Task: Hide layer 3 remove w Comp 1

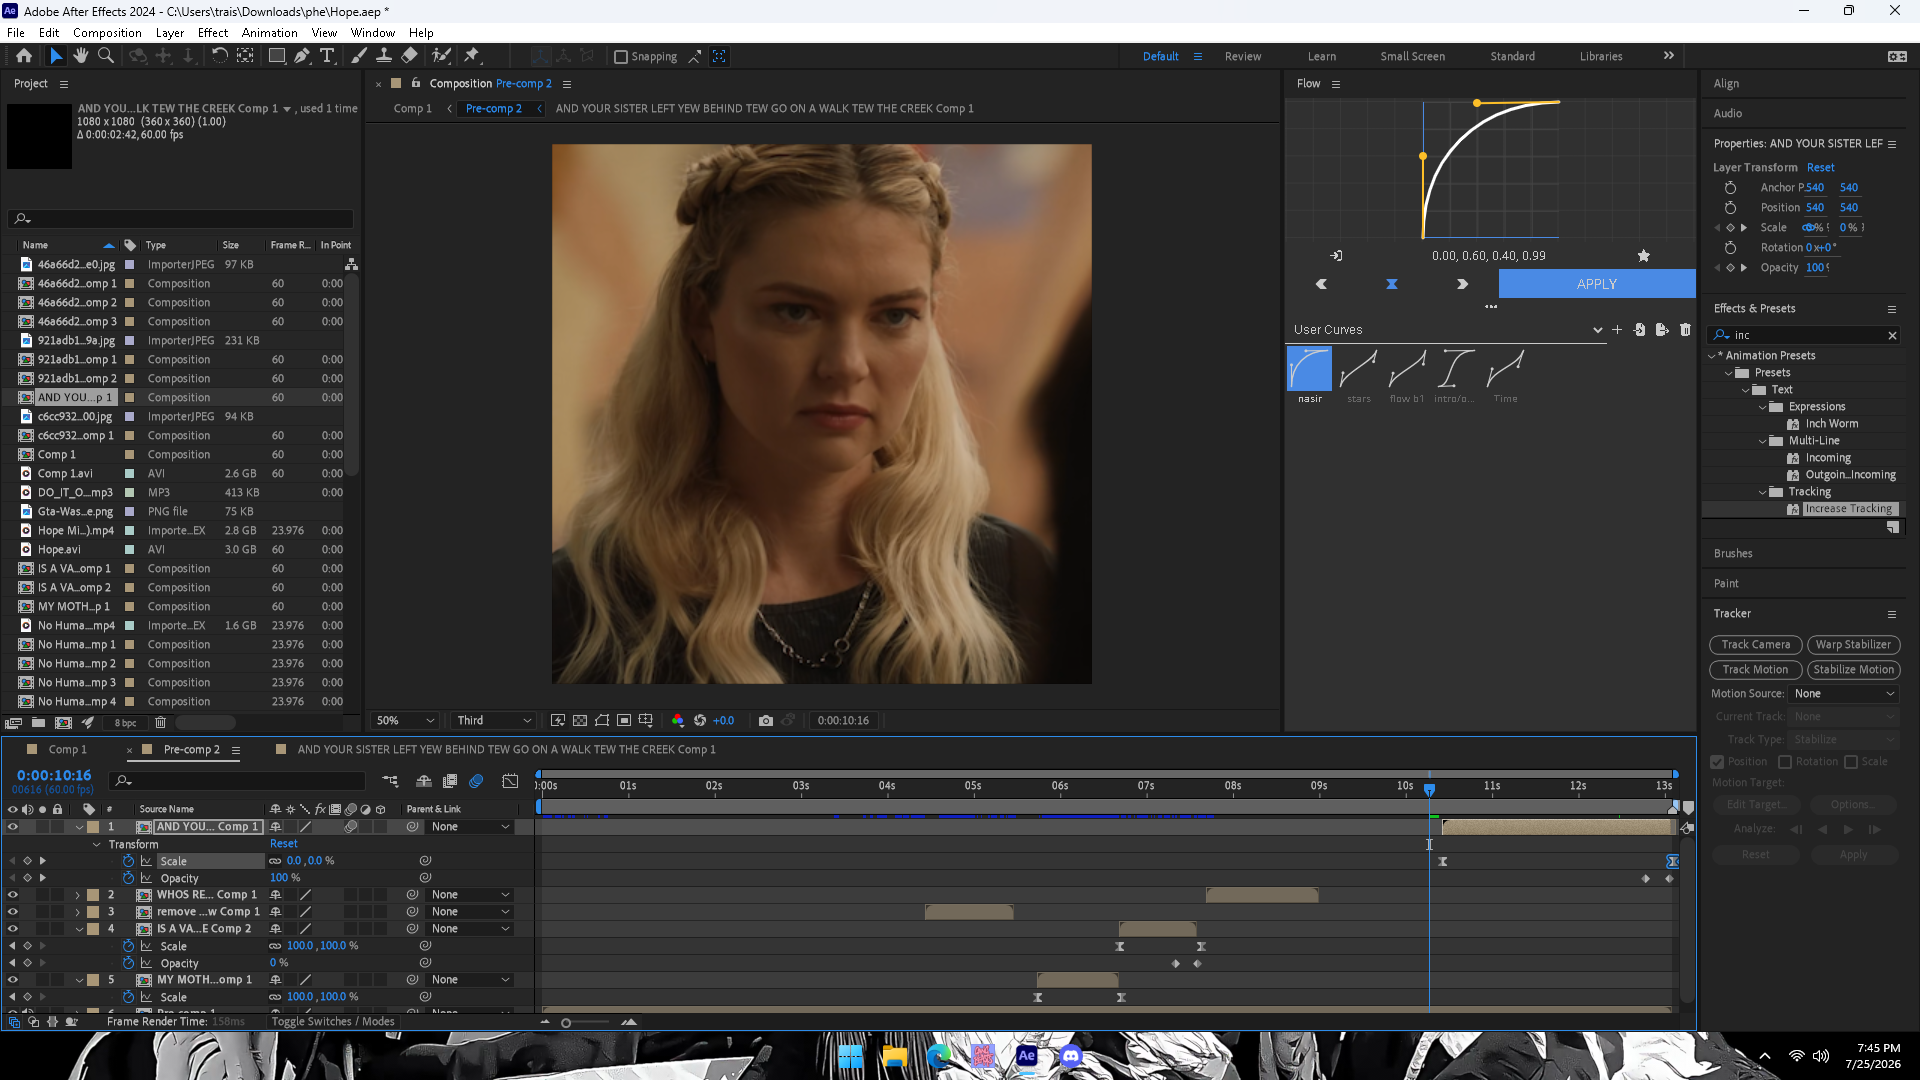Action: pyautogui.click(x=13, y=912)
